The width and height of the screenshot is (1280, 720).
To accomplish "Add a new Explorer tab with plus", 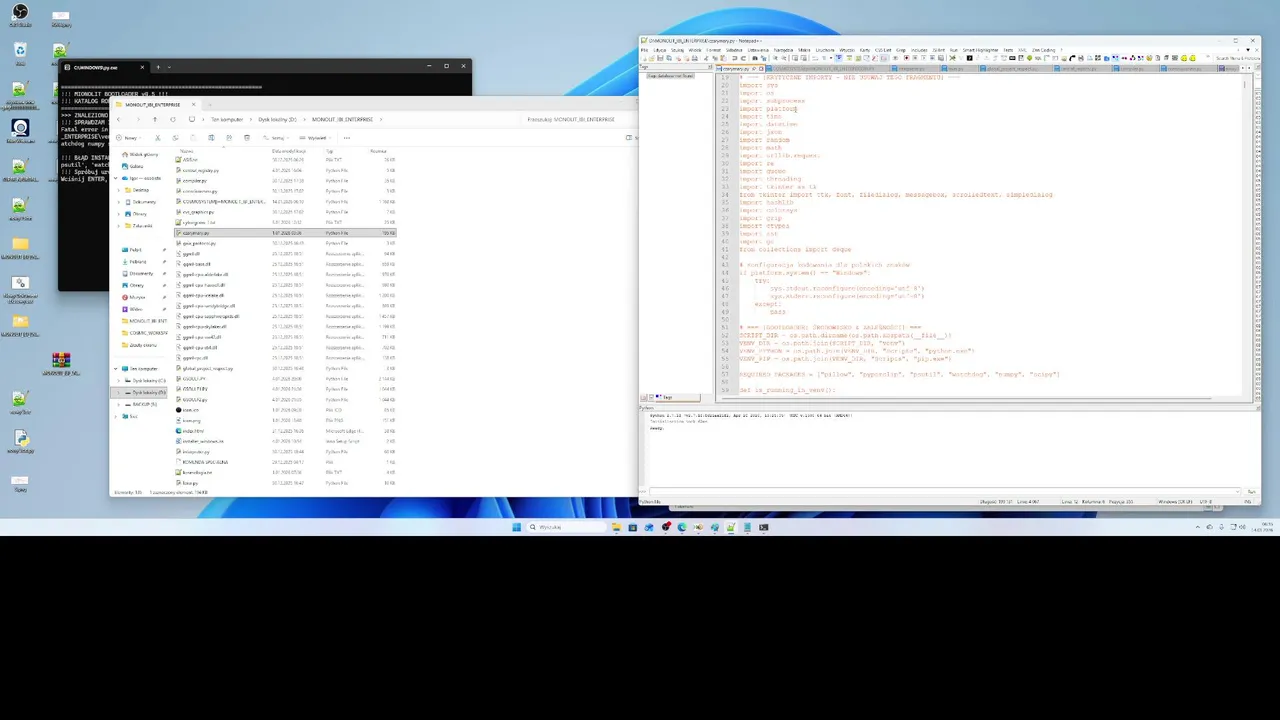I will (x=210, y=105).
